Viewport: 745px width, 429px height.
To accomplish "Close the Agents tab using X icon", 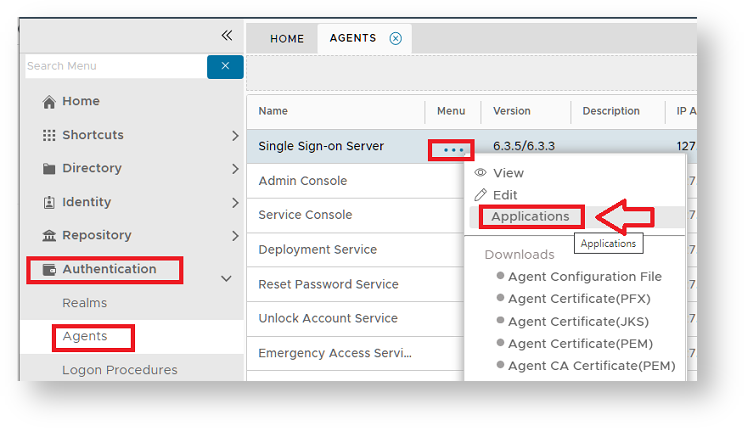I will tap(395, 39).
